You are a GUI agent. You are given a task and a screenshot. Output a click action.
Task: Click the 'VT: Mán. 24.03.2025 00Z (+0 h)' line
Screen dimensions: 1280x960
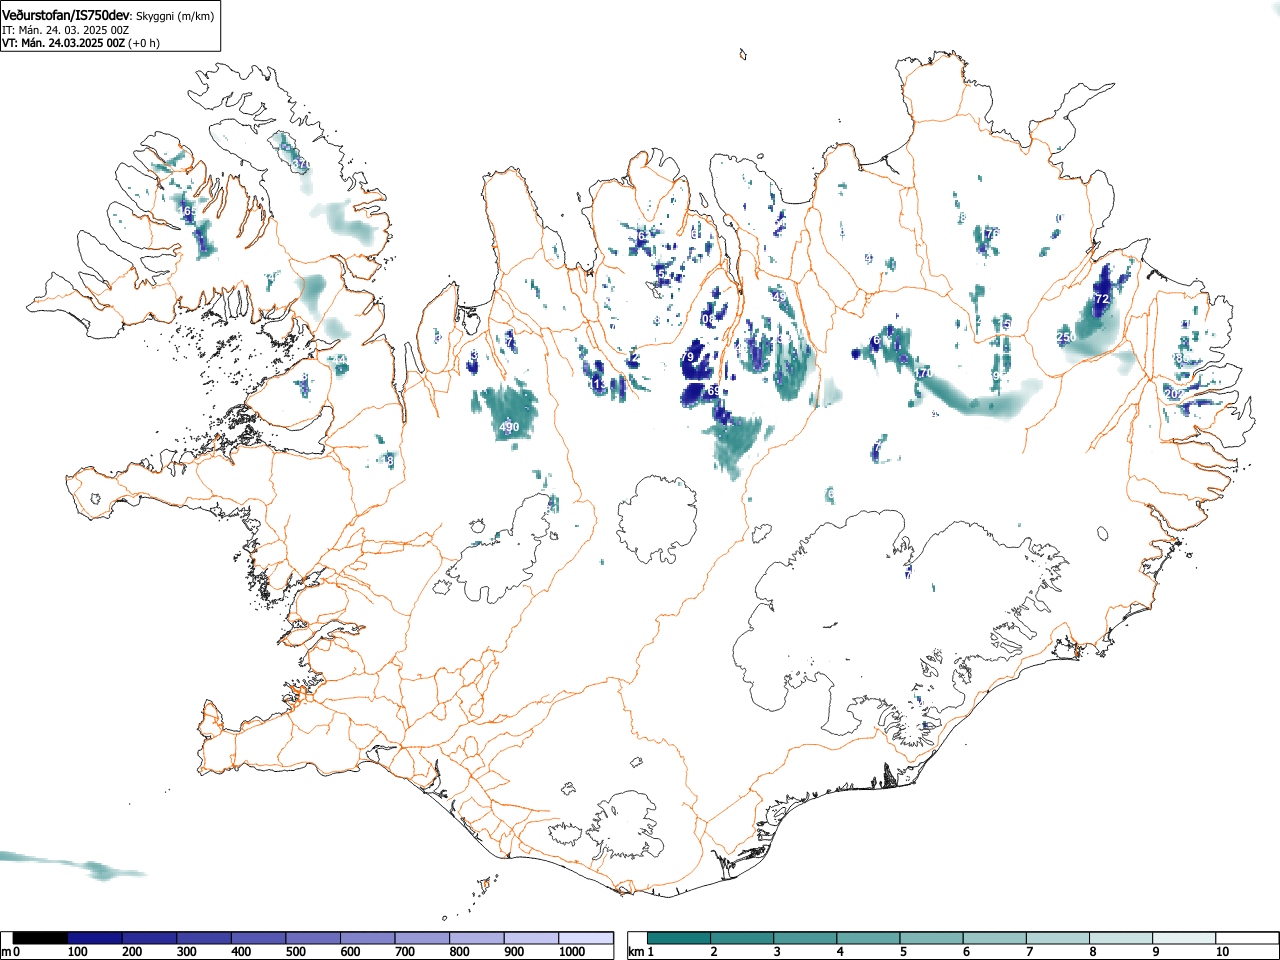pos(80,43)
